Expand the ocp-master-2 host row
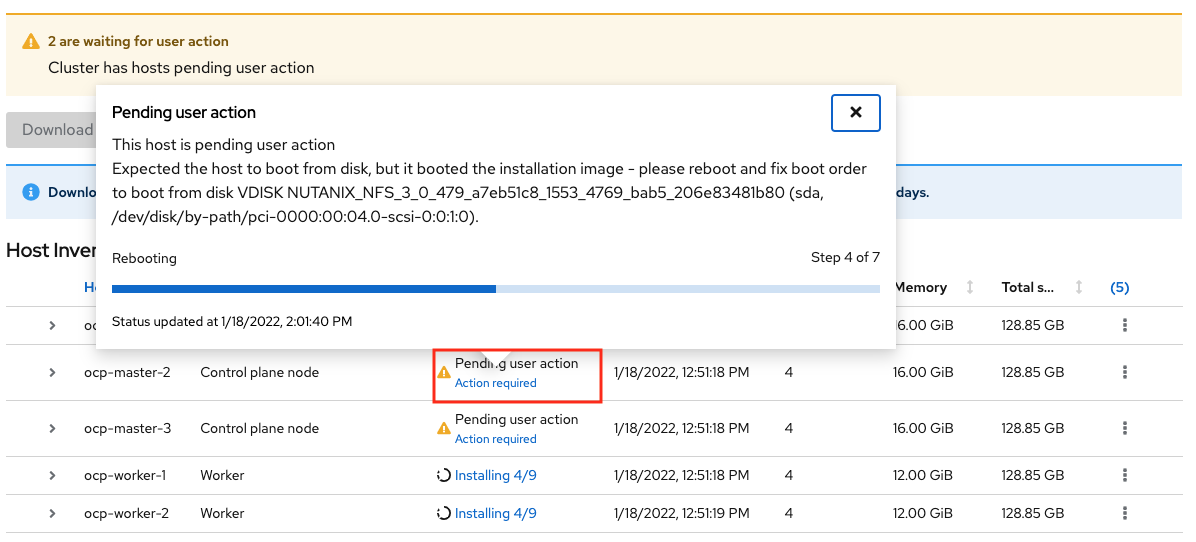 point(52,372)
